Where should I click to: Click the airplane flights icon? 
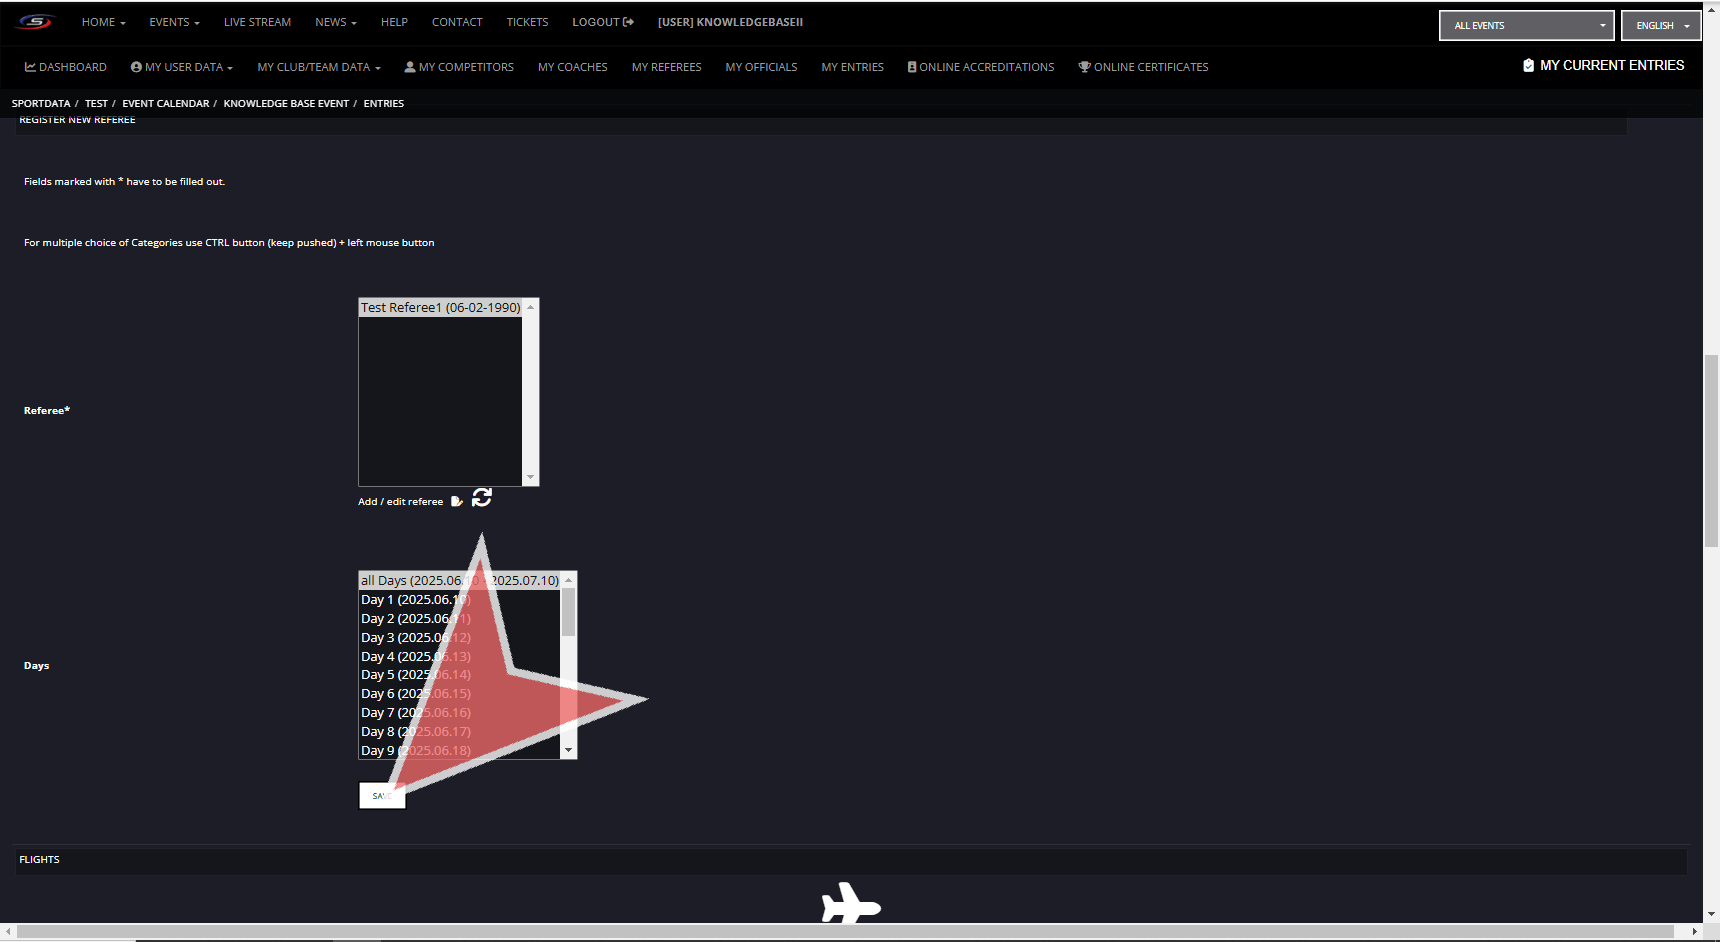click(850, 904)
